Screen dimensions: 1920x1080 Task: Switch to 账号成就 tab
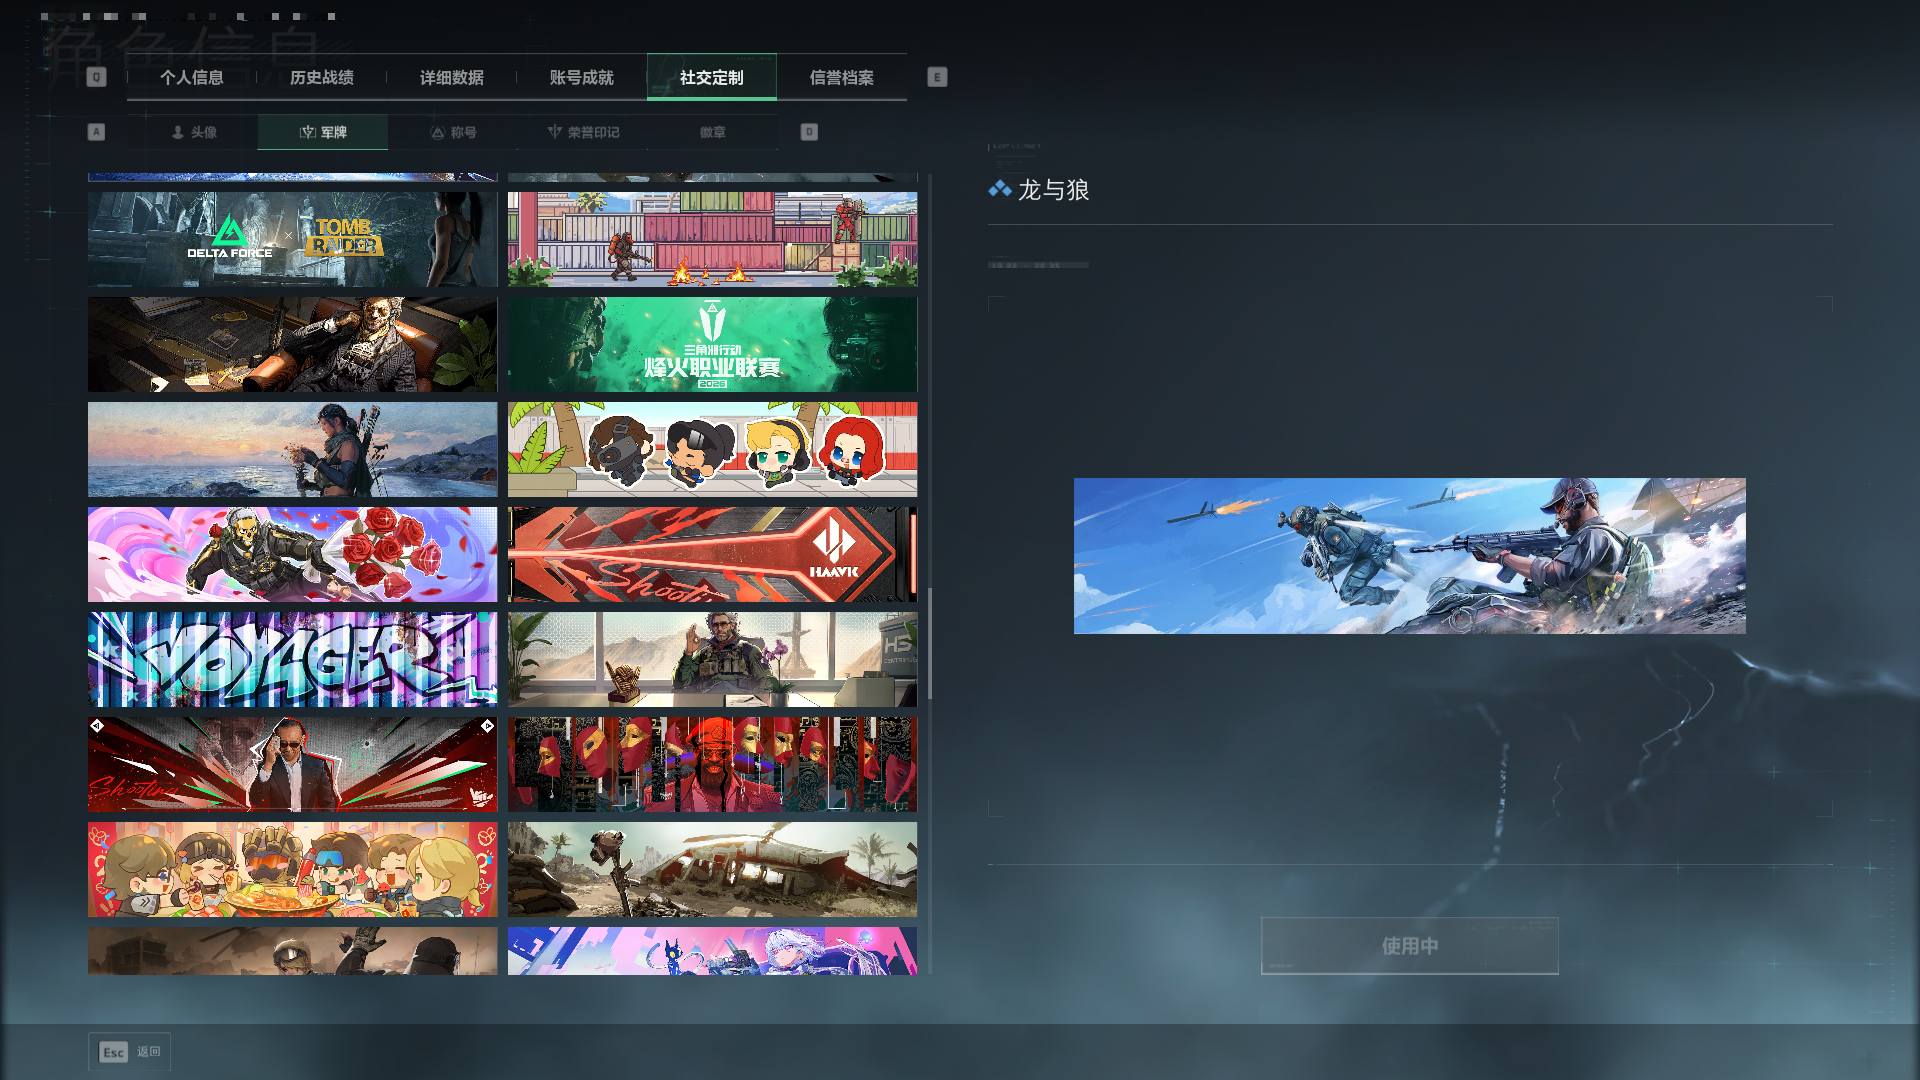tap(582, 77)
